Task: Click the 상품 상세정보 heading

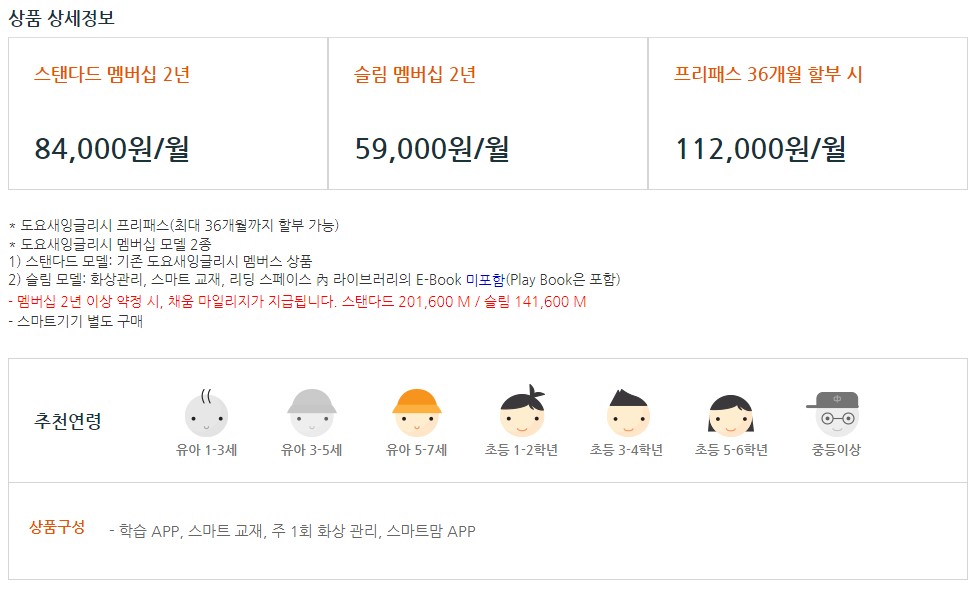Action: pos(62,17)
